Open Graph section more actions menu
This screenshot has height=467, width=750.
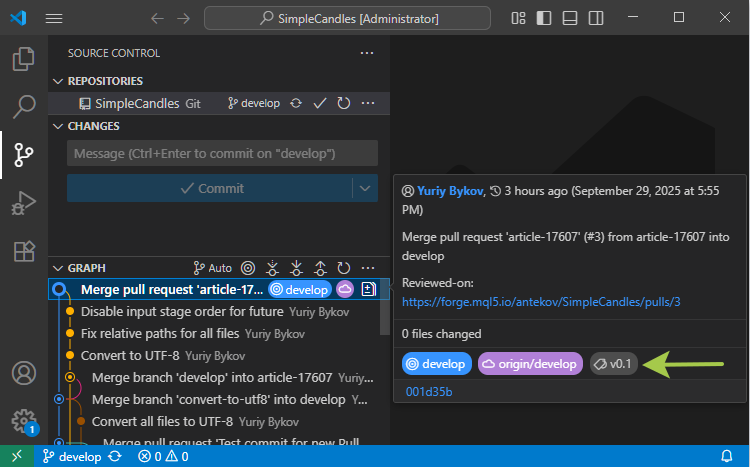click(368, 268)
